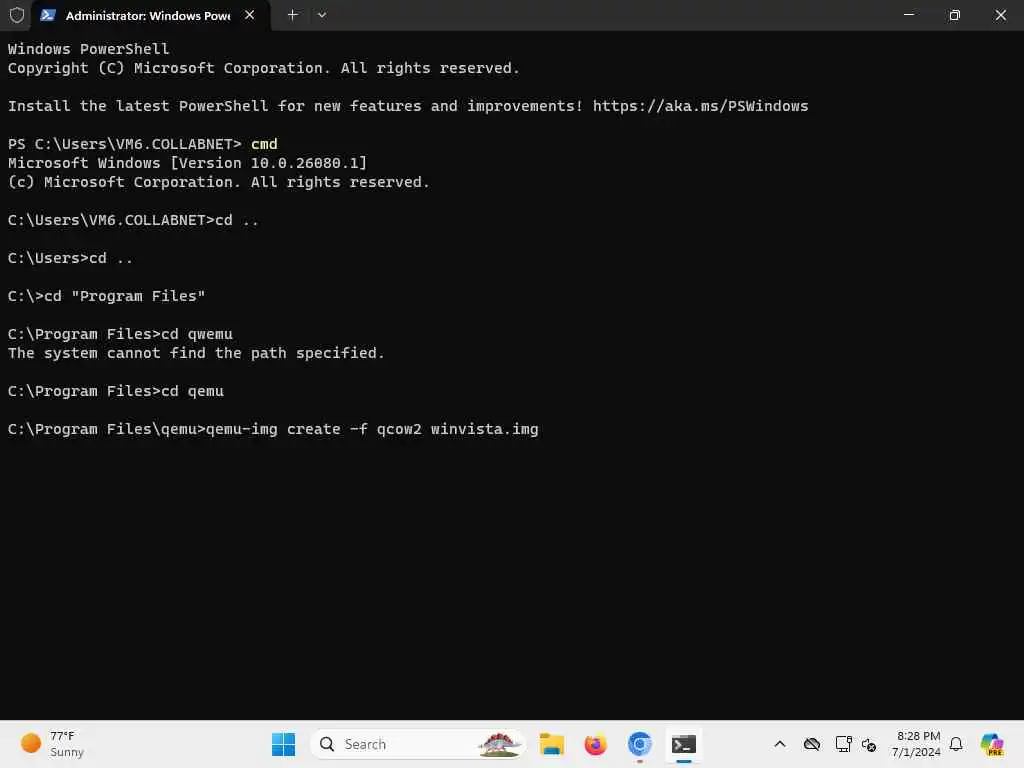Click the taskbar Search box
The height and width of the screenshot is (768, 1024).
418,744
